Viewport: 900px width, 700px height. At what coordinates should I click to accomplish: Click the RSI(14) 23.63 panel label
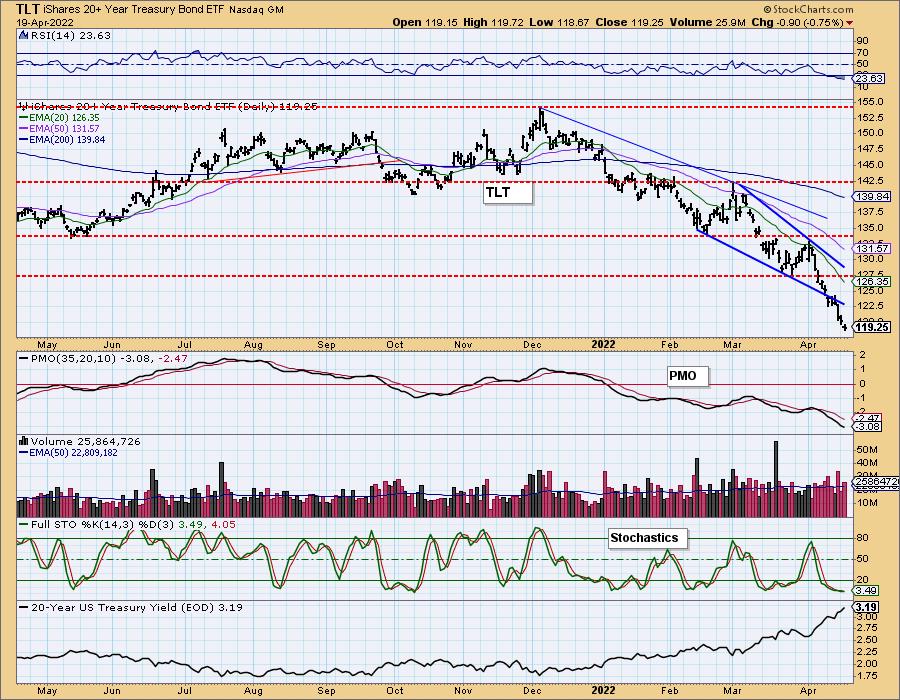click(x=71, y=35)
